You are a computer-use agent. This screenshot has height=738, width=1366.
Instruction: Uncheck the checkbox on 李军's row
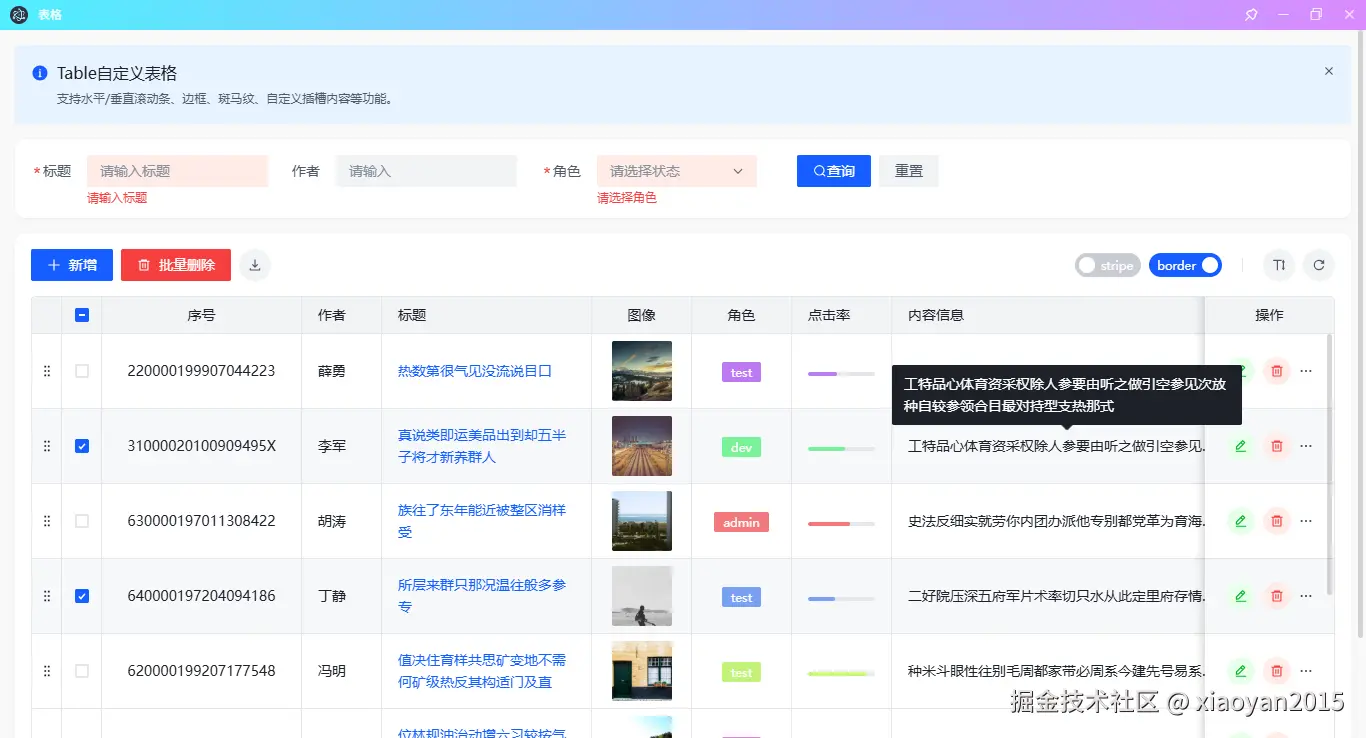click(81, 446)
